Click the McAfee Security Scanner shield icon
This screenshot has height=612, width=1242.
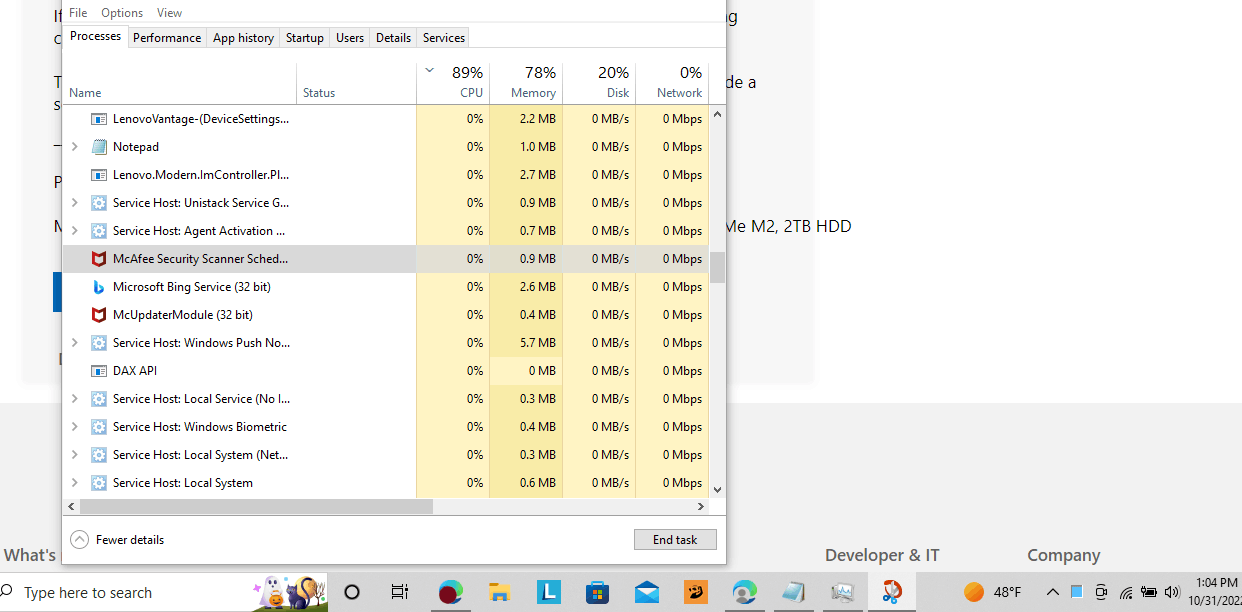point(99,259)
